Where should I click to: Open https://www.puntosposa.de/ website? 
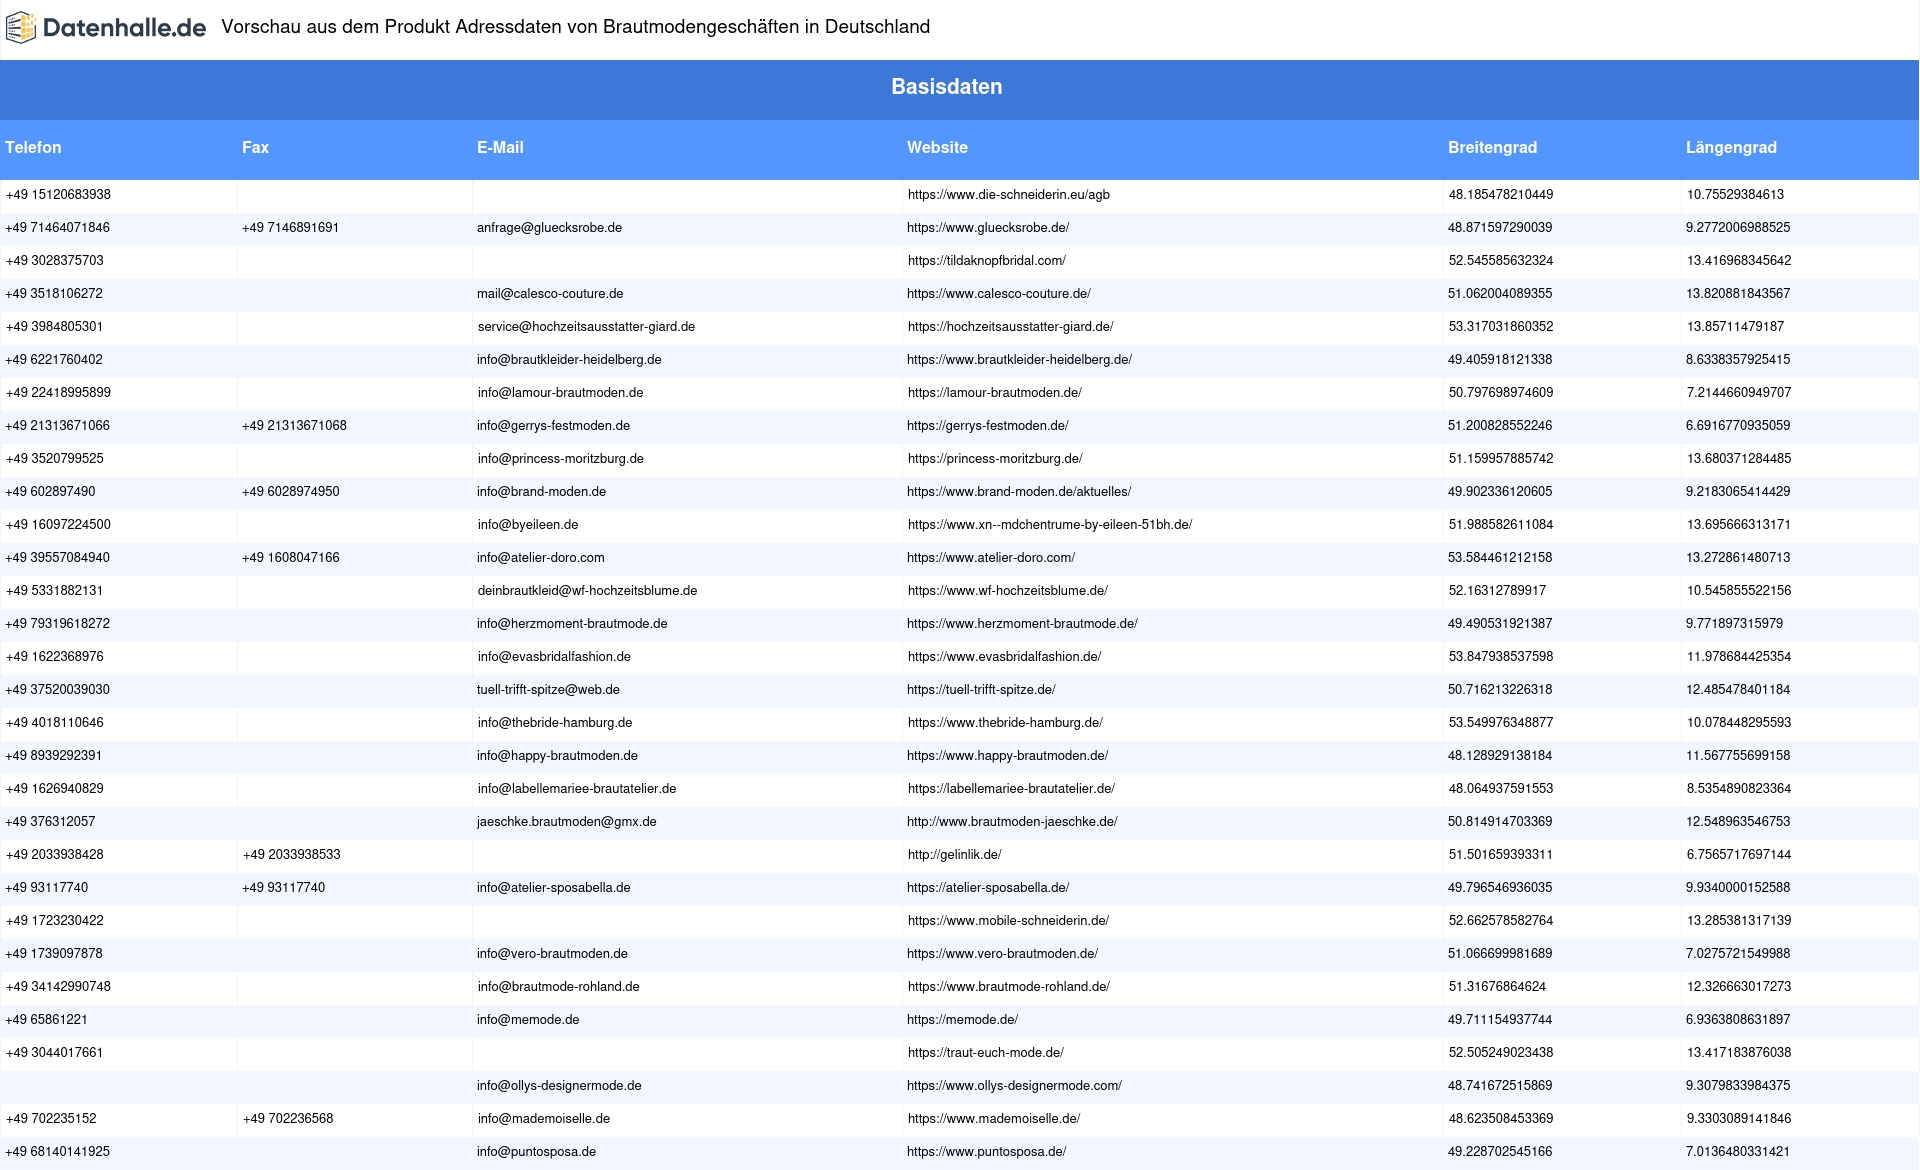click(x=986, y=1152)
